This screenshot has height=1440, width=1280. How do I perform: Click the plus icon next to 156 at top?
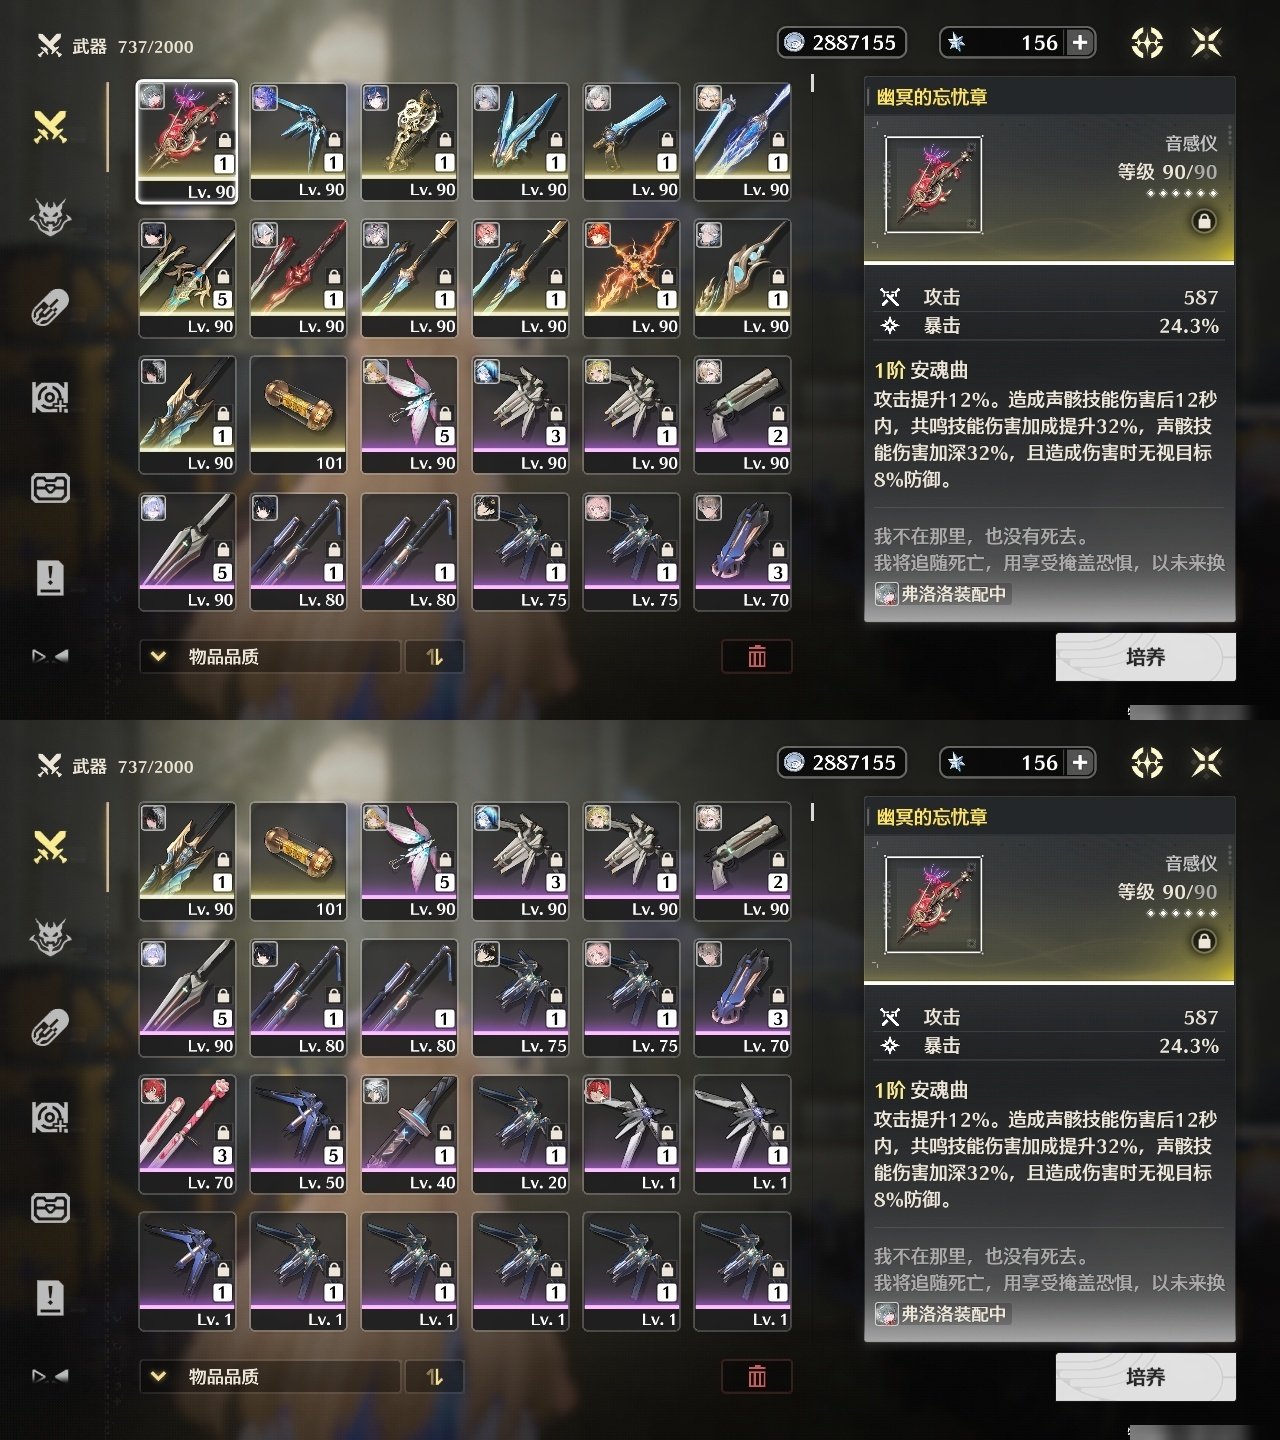1080,42
